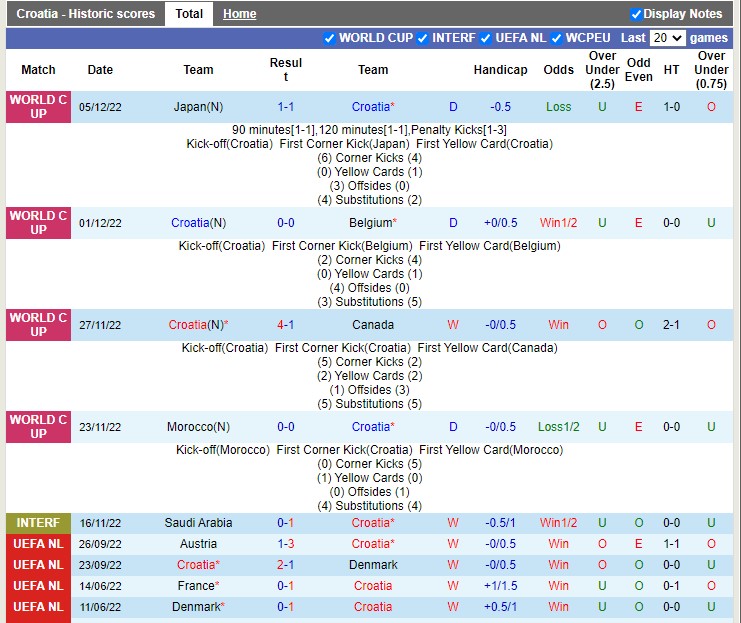This screenshot has height=623, width=741.
Task: Click Denmark in the 11/06/22 row
Action: point(198,607)
